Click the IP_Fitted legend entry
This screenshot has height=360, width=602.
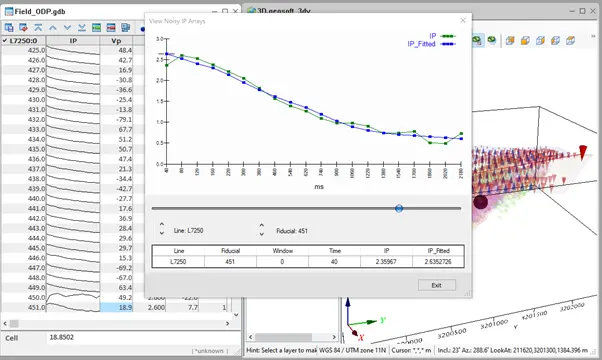click(432, 44)
